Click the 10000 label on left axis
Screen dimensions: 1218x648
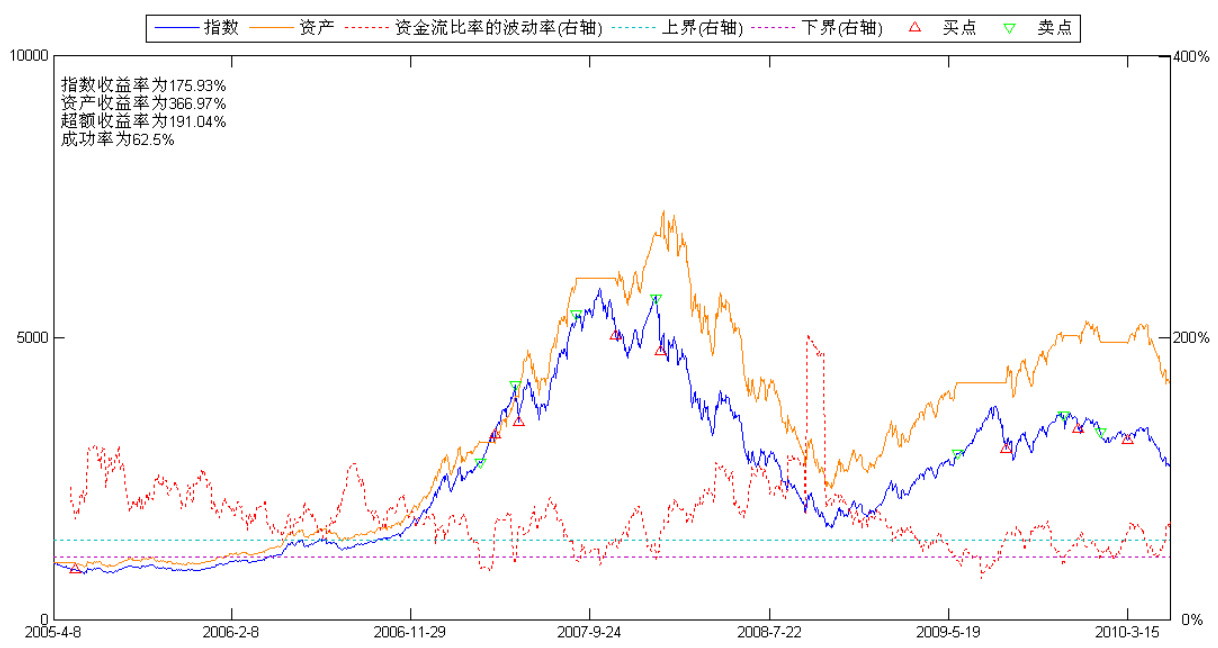(29, 56)
